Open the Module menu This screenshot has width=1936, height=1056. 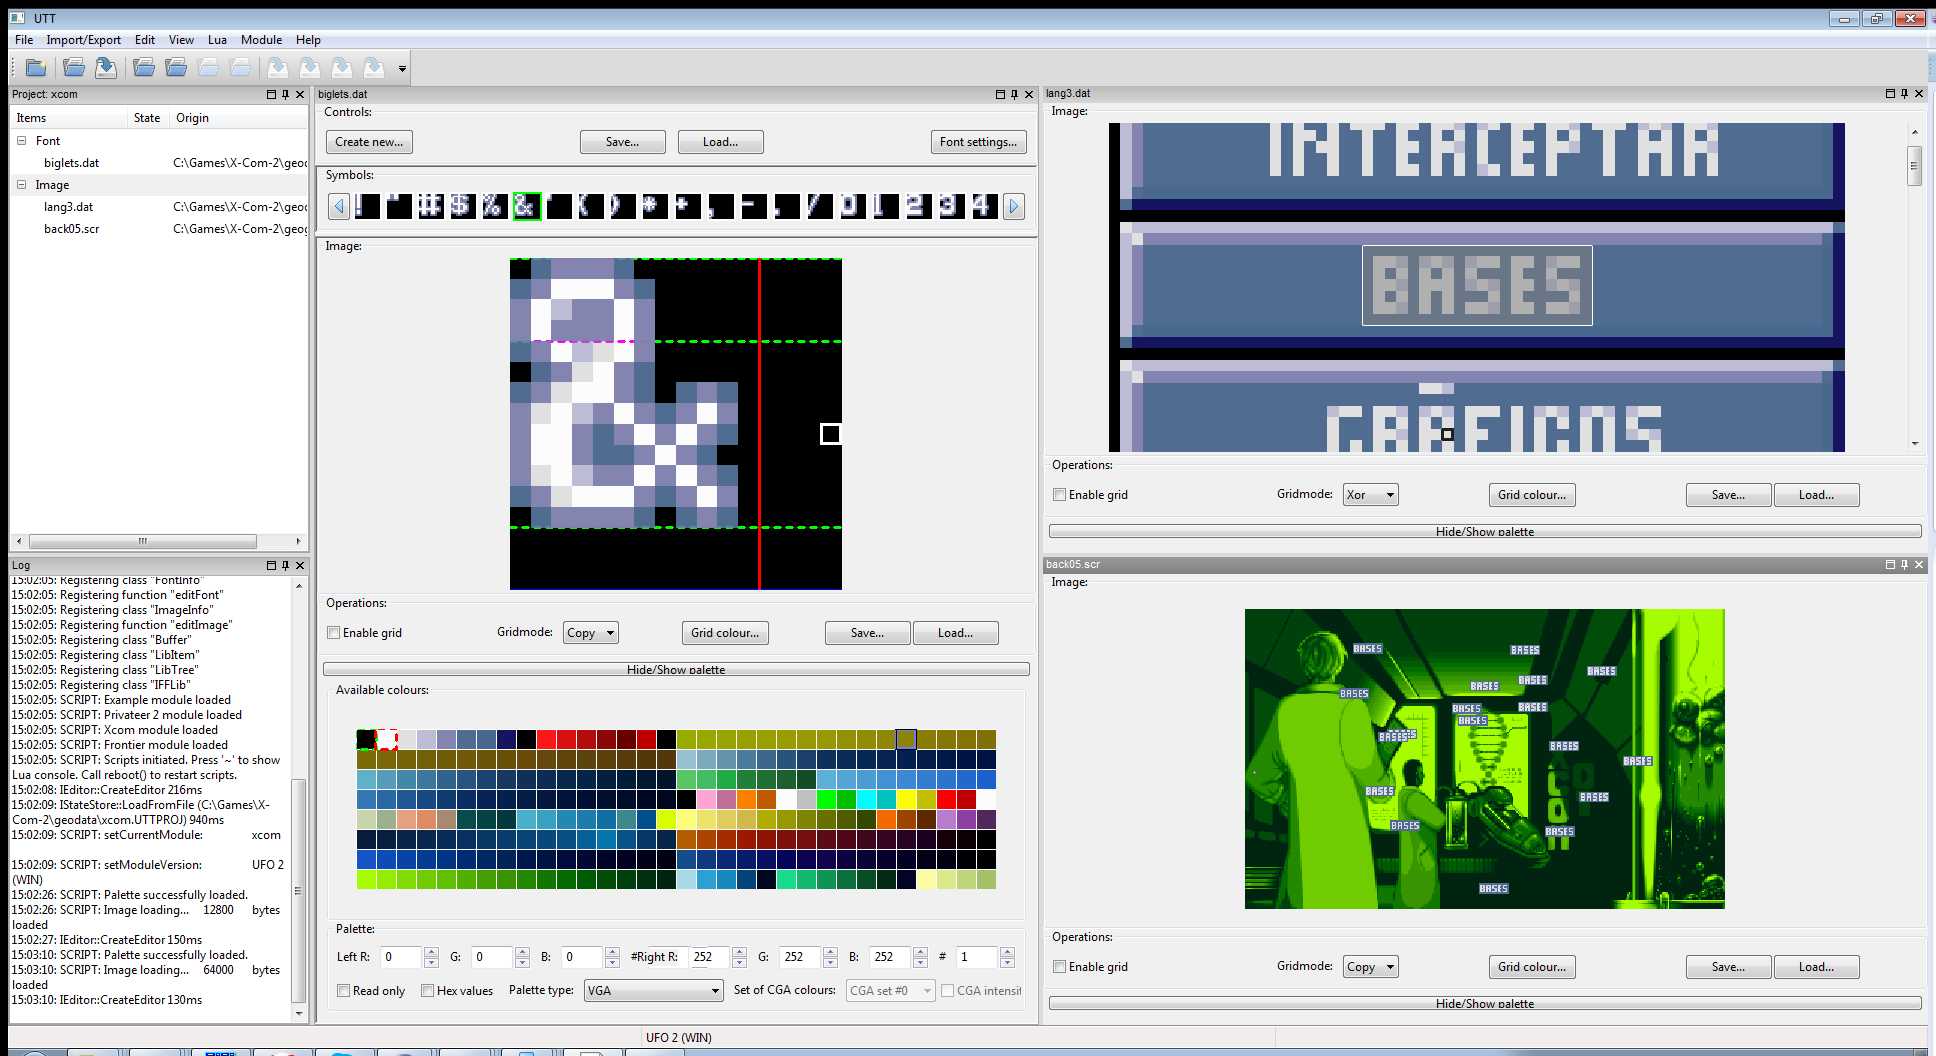[x=261, y=40]
